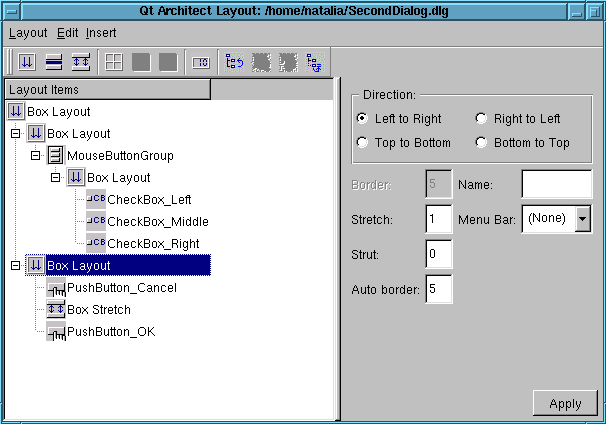Select Top to Bottom direction

tap(362, 142)
